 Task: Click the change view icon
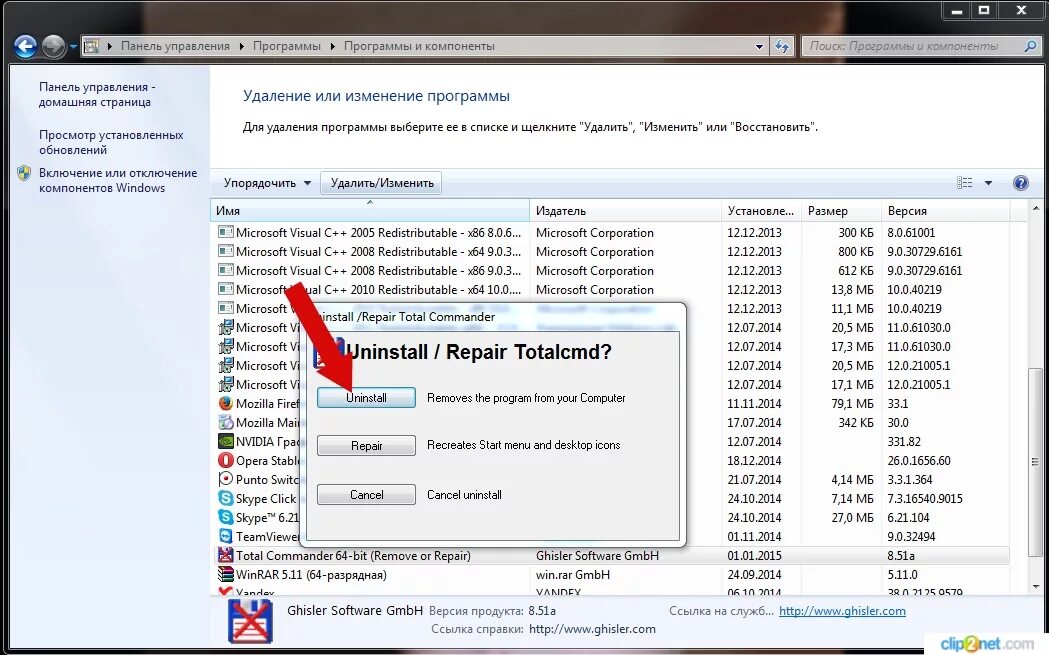pos(964,183)
